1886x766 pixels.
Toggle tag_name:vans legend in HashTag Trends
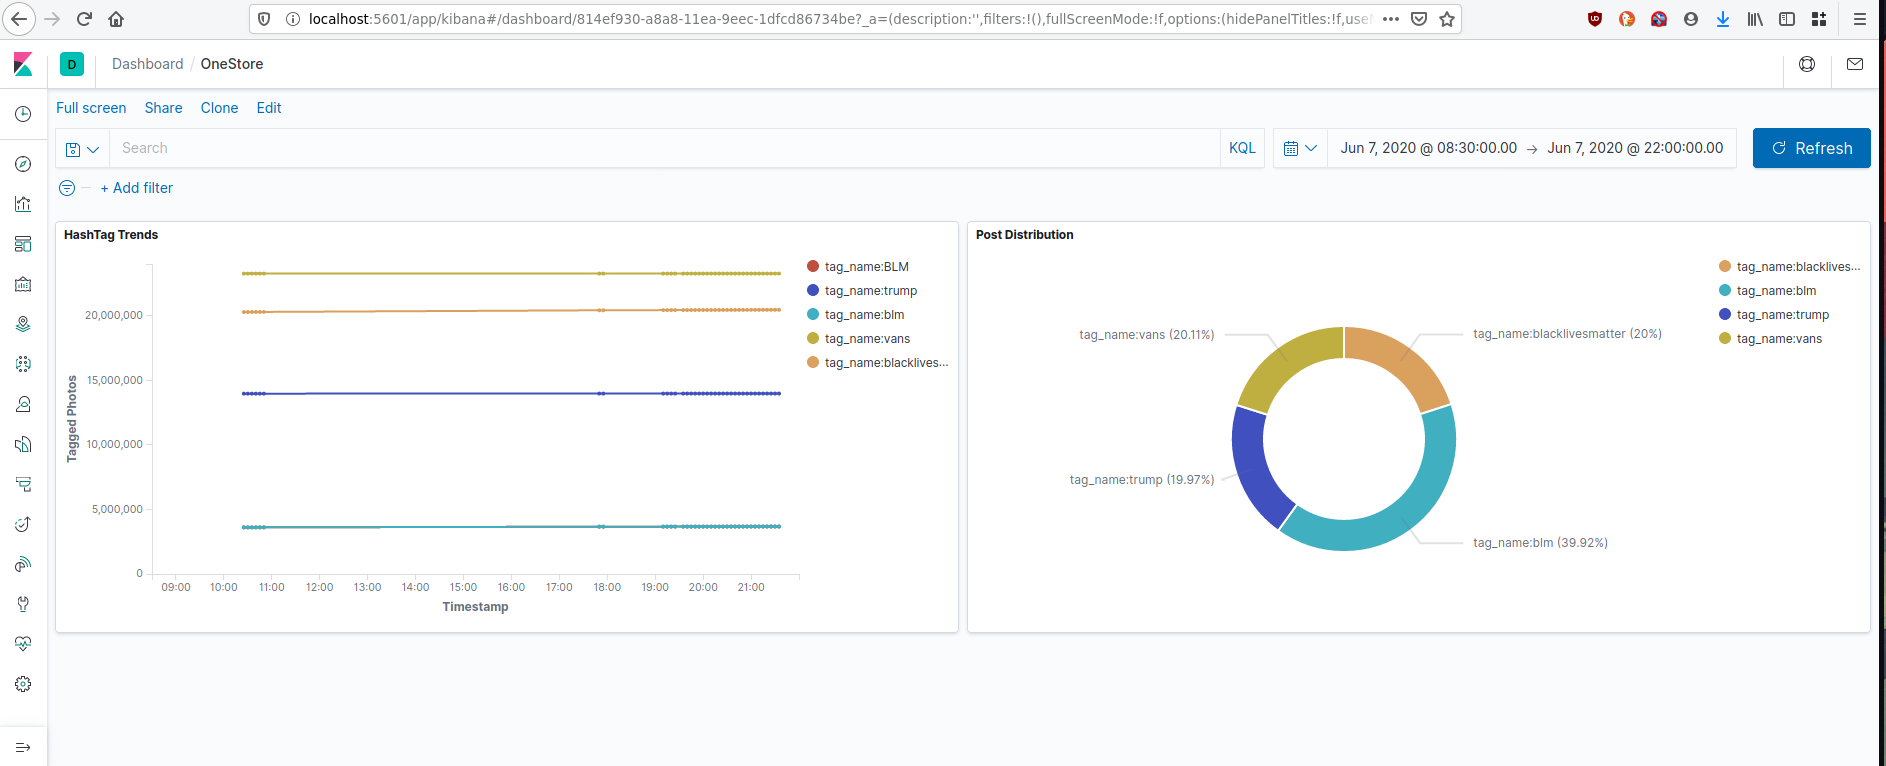click(867, 339)
